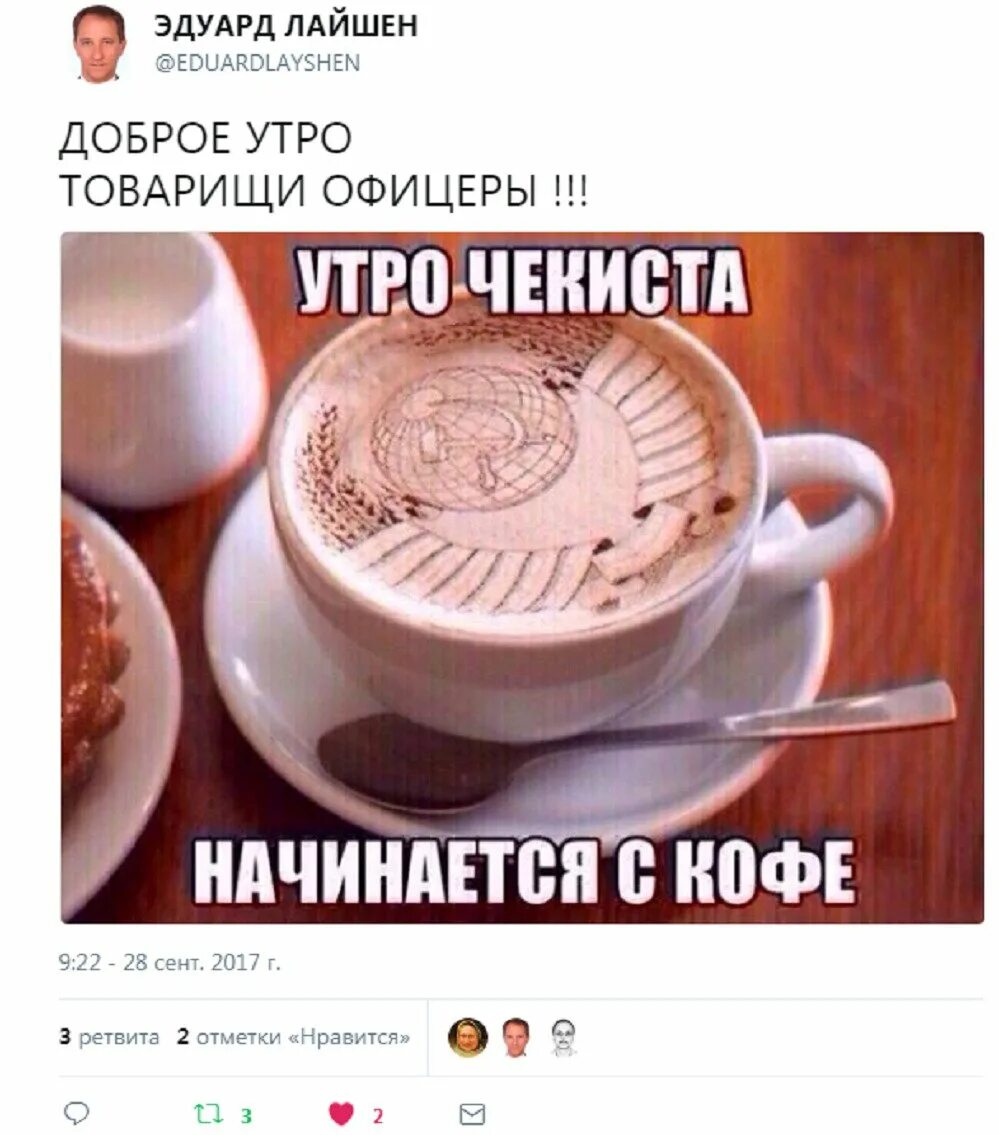Screen dimensions: 999x1135
Task: Toggle the red heart like icon
Action: [341, 1113]
